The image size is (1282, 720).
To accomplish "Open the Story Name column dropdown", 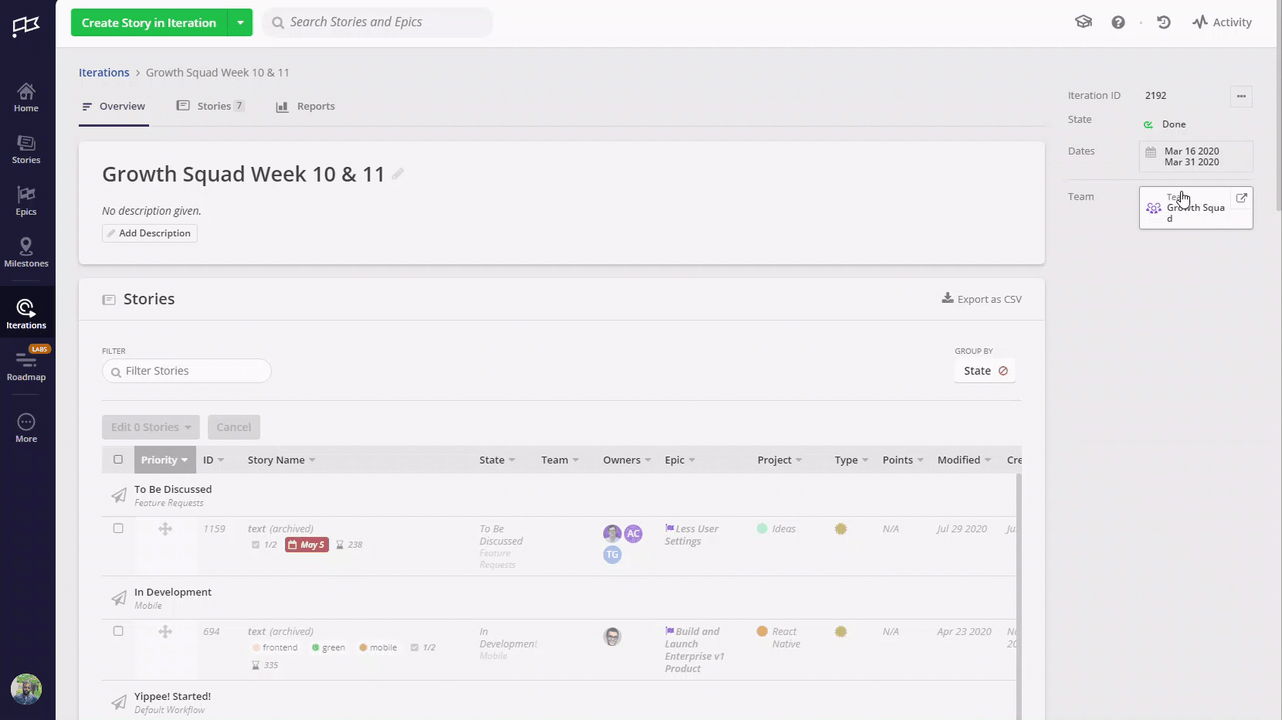I will click(282, 460).
